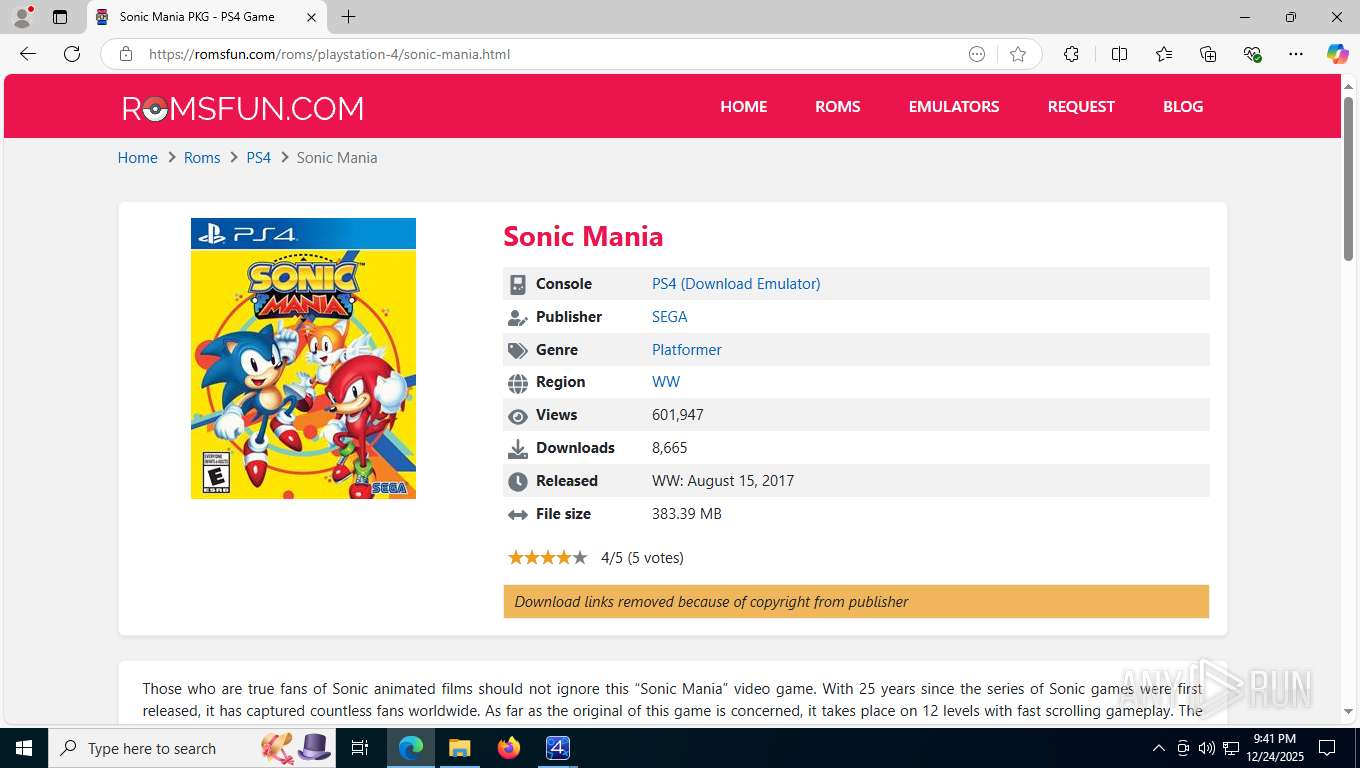Open the ROMS menu item
The height and width of the screenshot is (768, 1360).
(x=838, y=106)
